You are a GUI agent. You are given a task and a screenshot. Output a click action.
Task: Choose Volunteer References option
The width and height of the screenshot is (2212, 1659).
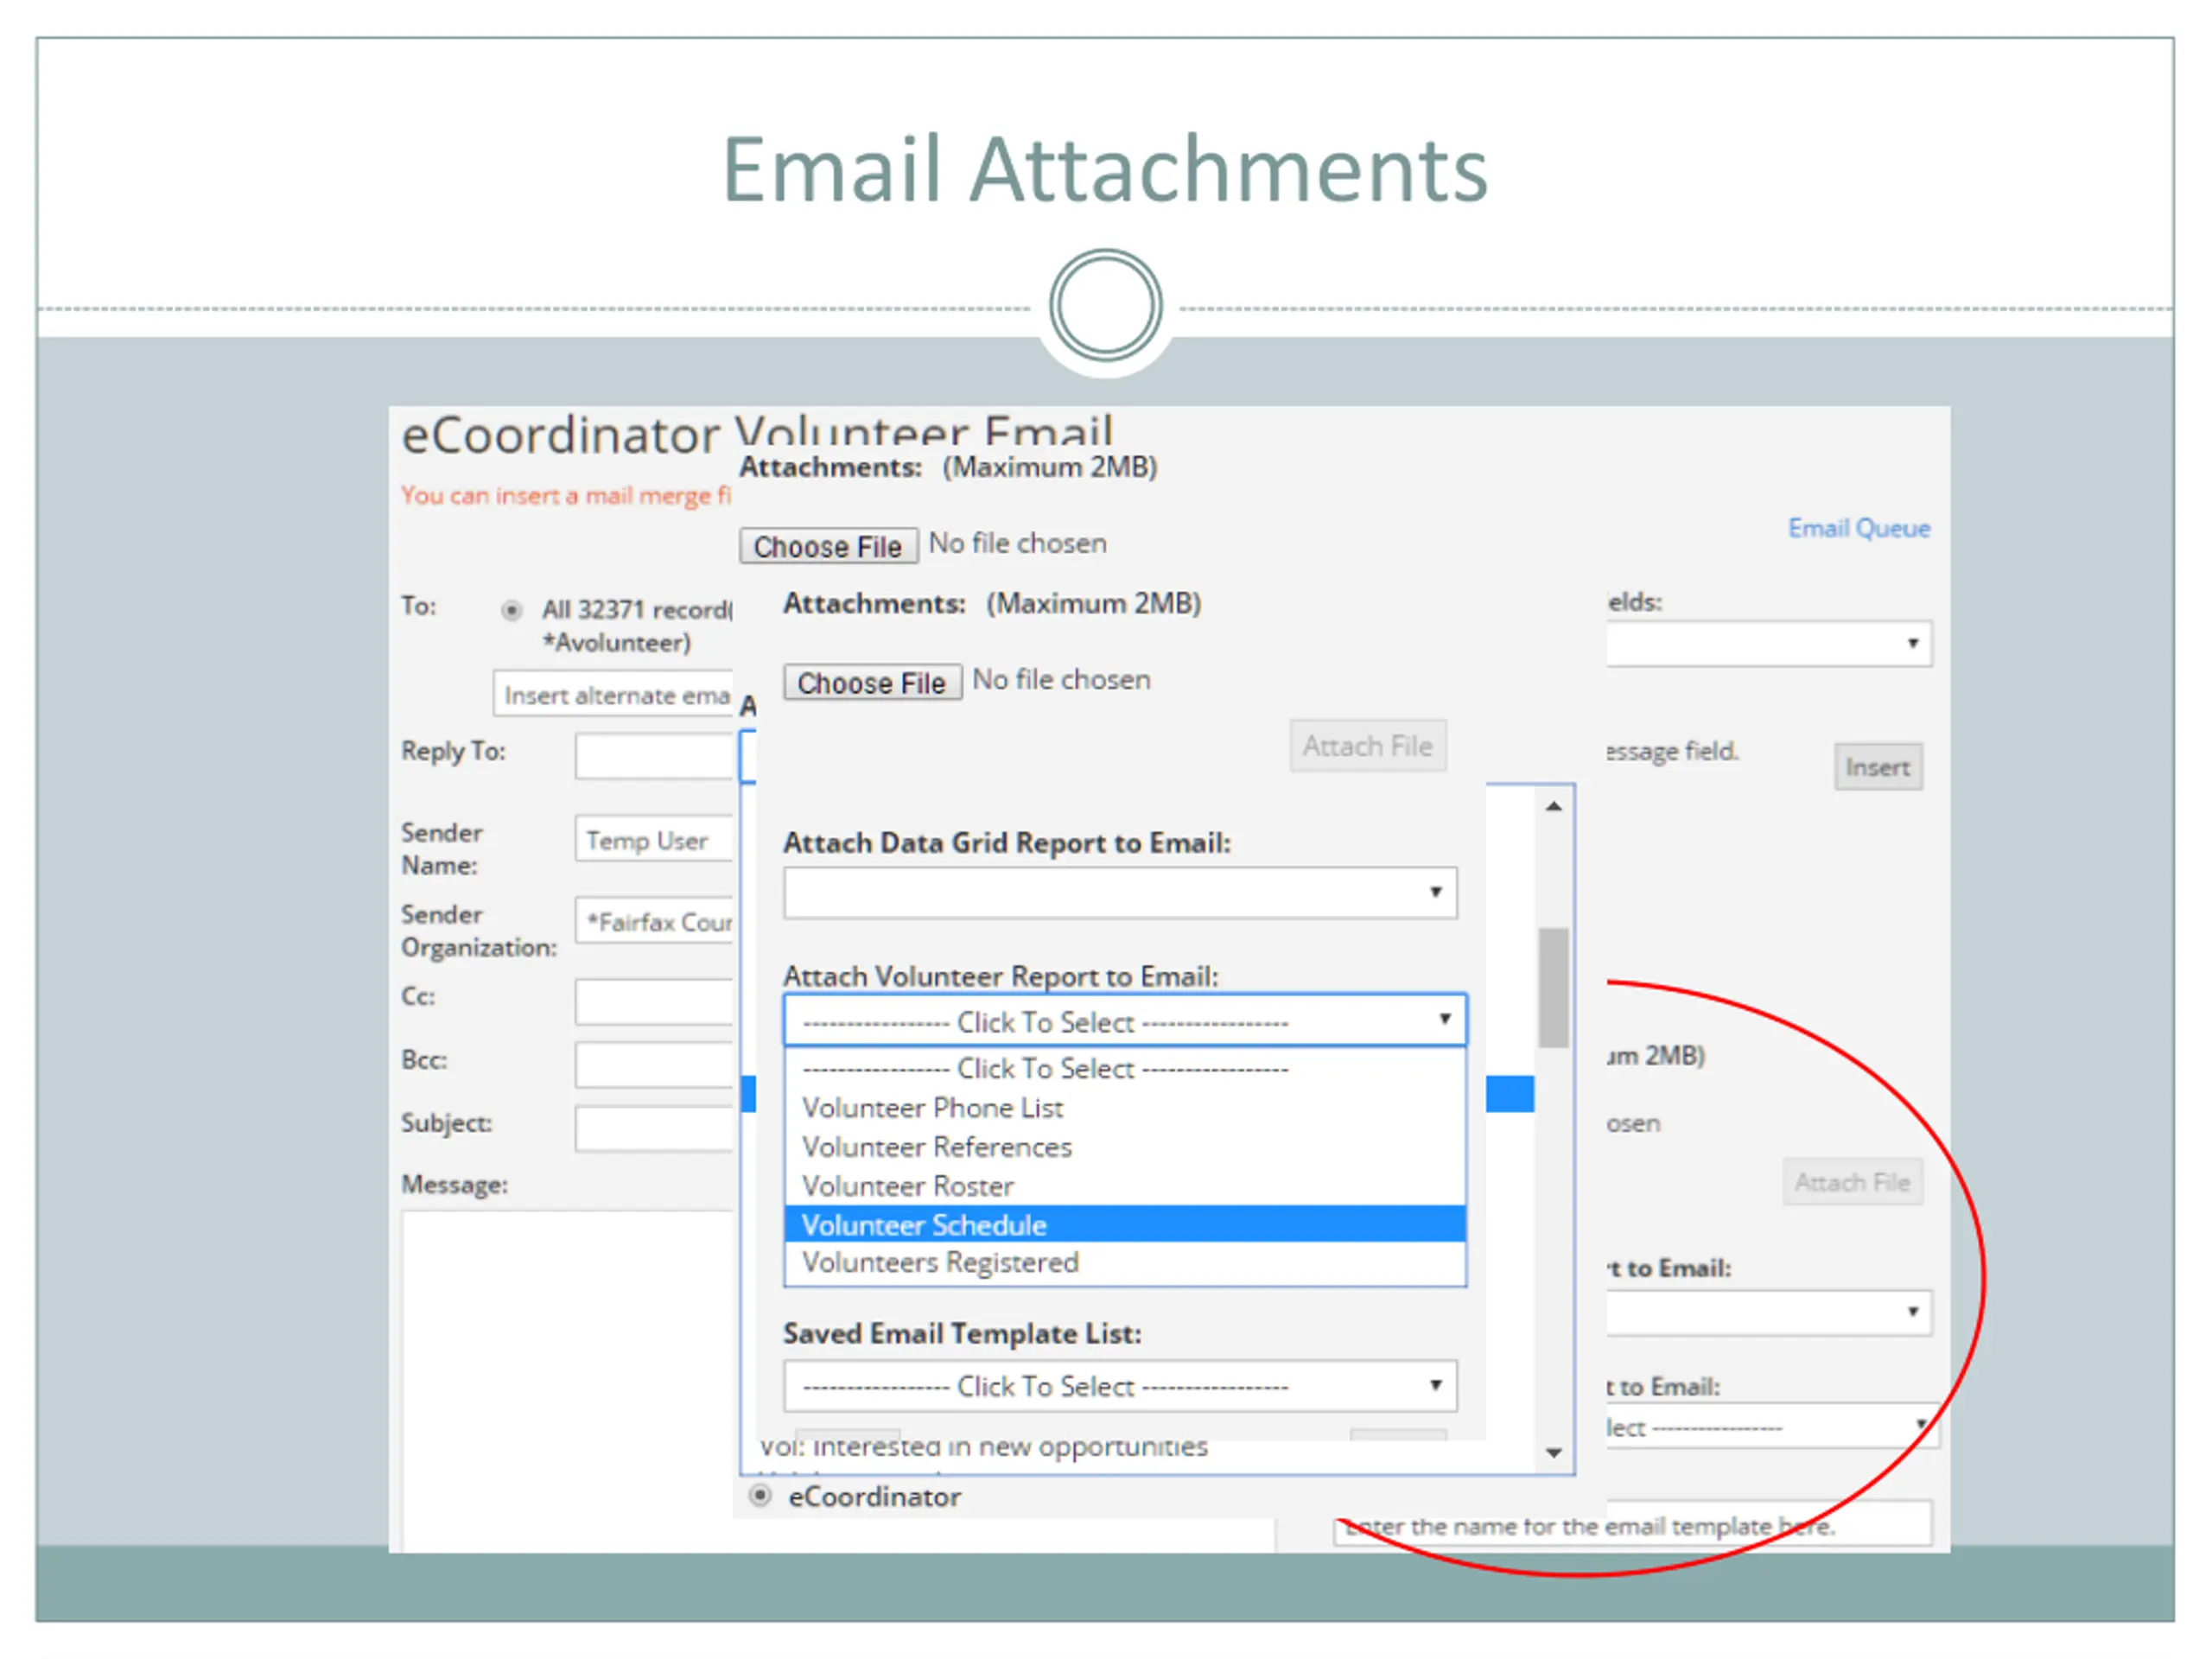1125,1147
